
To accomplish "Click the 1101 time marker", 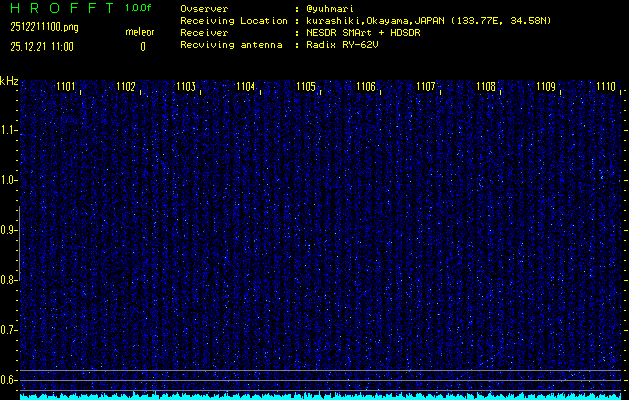I will (66, 87).
